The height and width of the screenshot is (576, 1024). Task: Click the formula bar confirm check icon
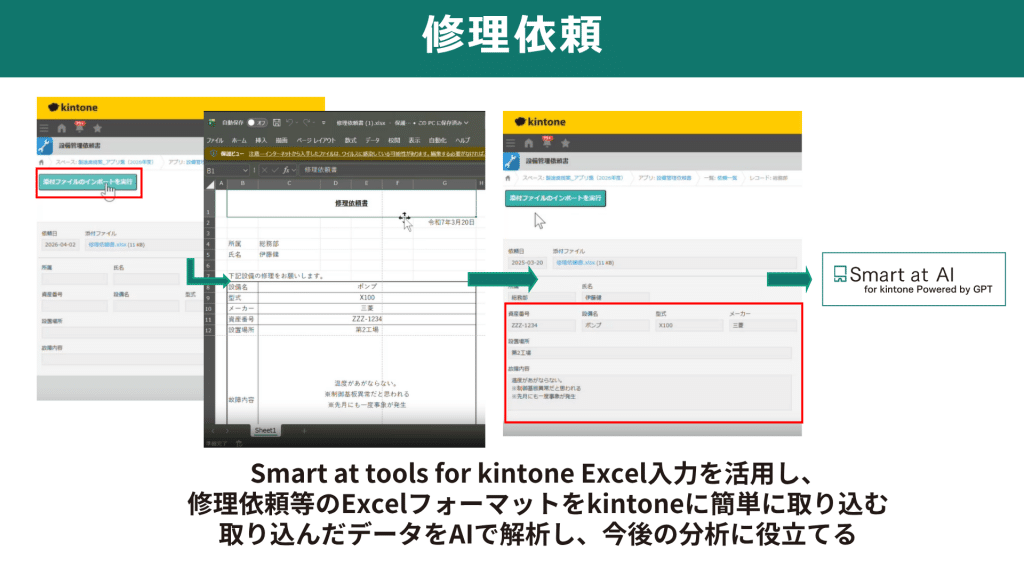pos(275,170)
